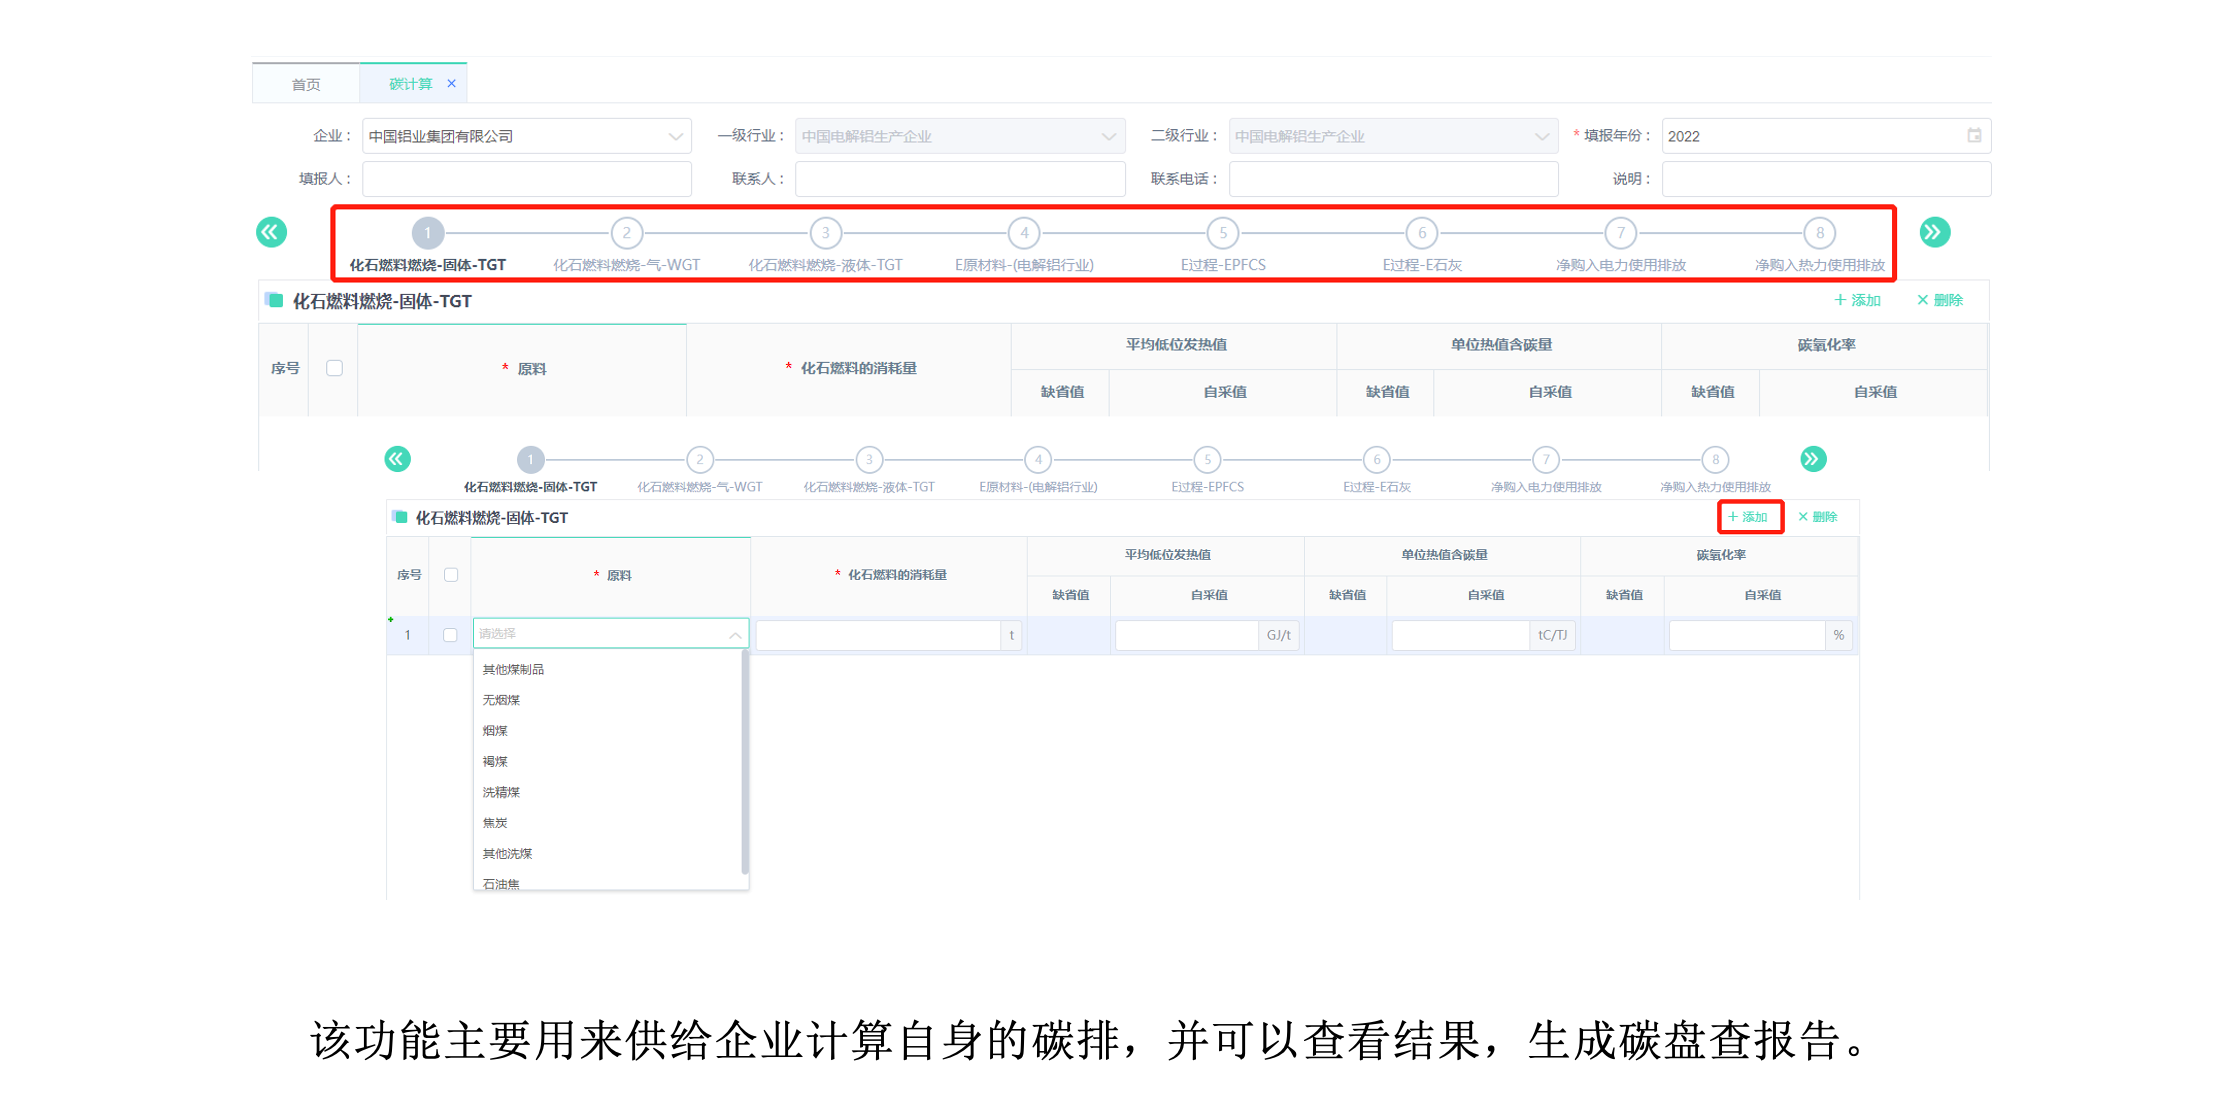Screen dimensions: 2238x1120
Task: Advance the lower wizard using the right arrows
Action: coord(1813,459)
